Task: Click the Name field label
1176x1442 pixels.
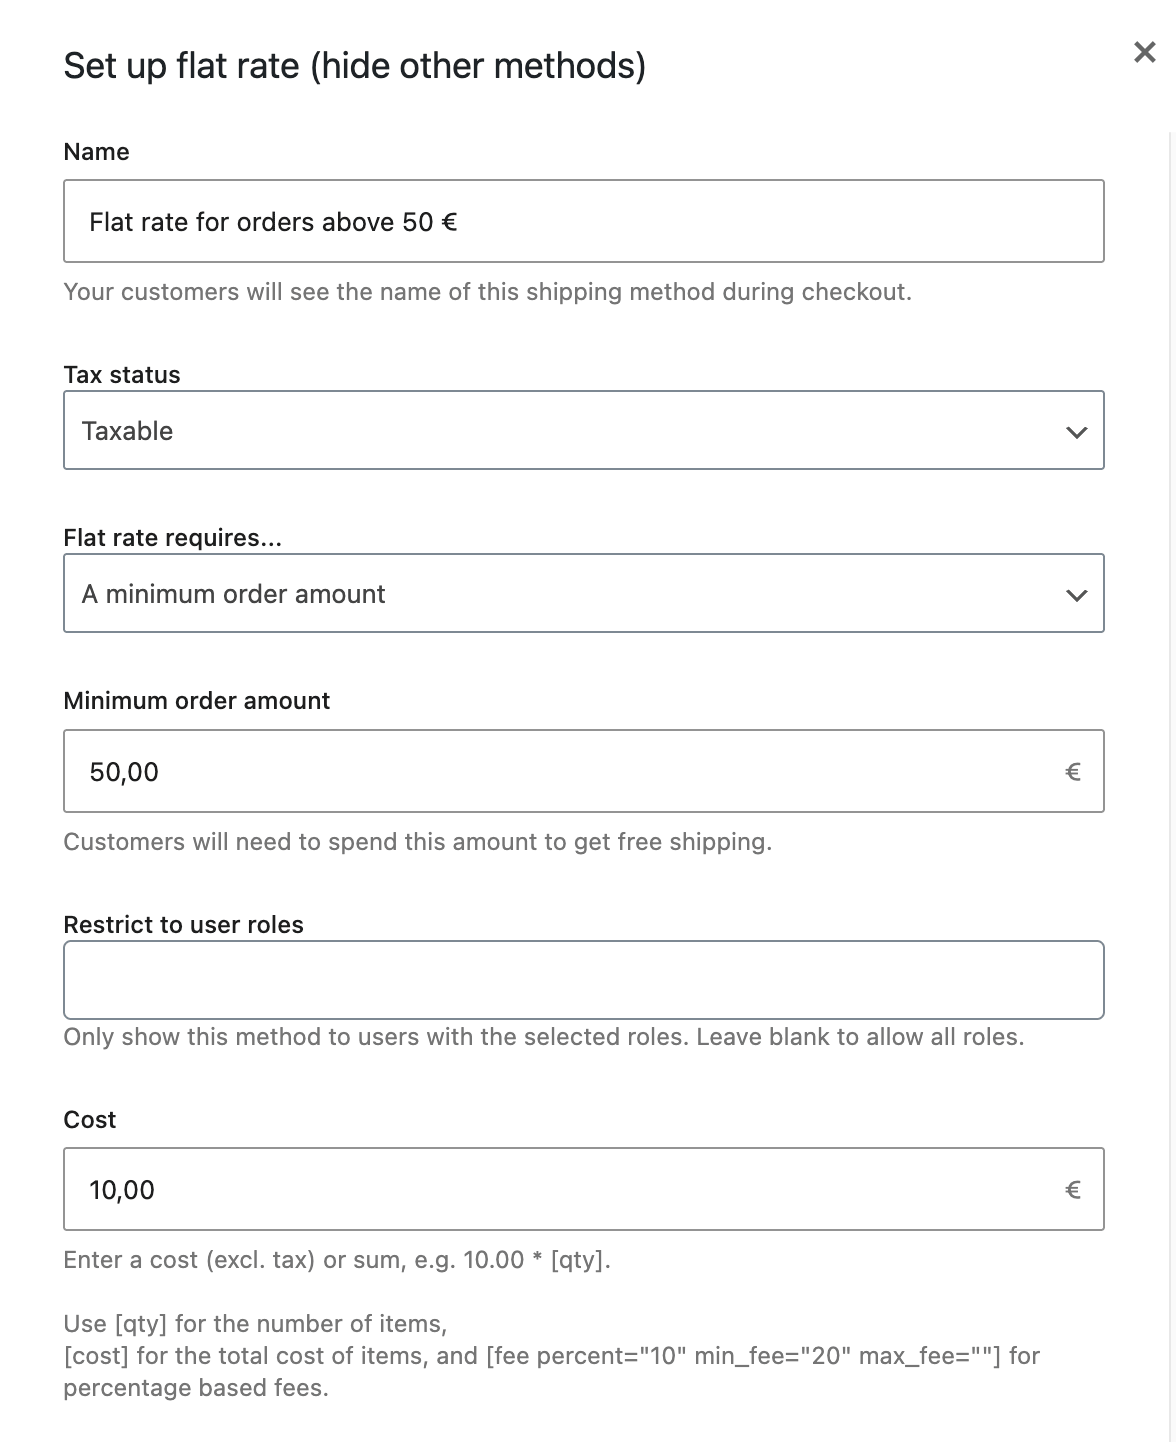Action: point(96,151)
